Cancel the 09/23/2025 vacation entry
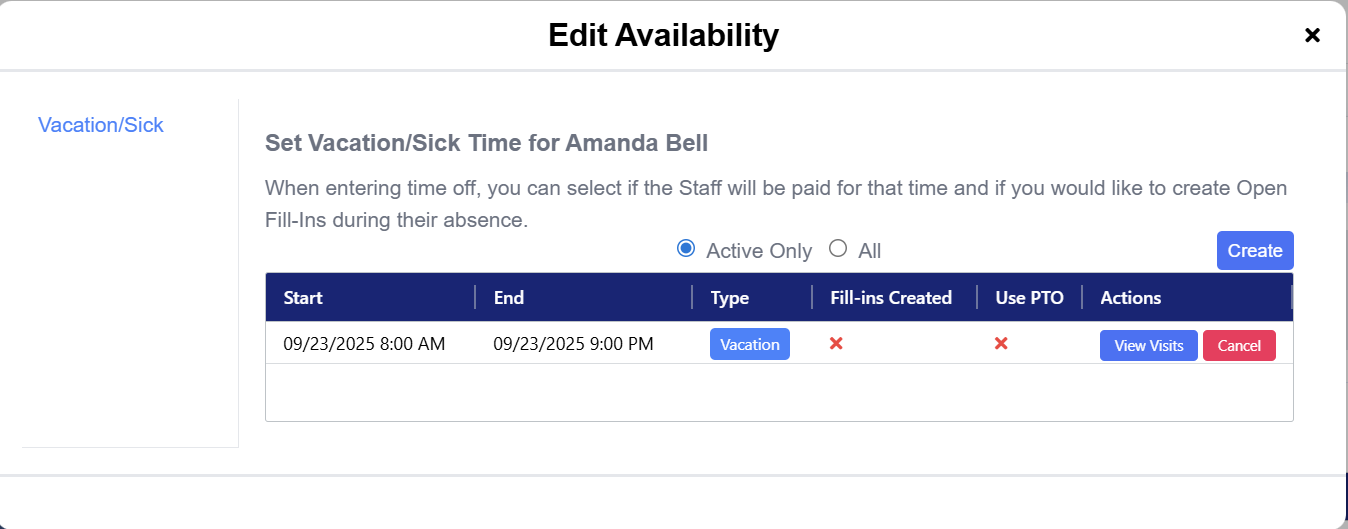Image resolution: width=1348 pixels, height=529 pixels. [x=1239, y=345]
